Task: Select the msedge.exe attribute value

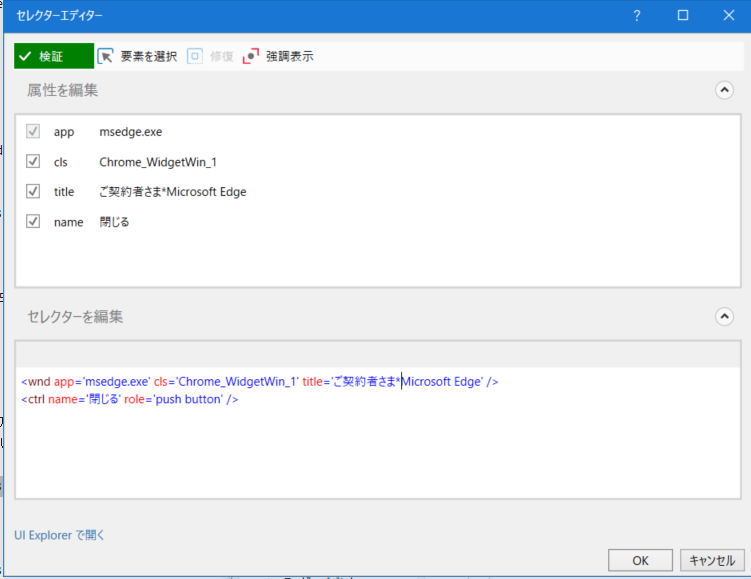Action: point(131,132)
